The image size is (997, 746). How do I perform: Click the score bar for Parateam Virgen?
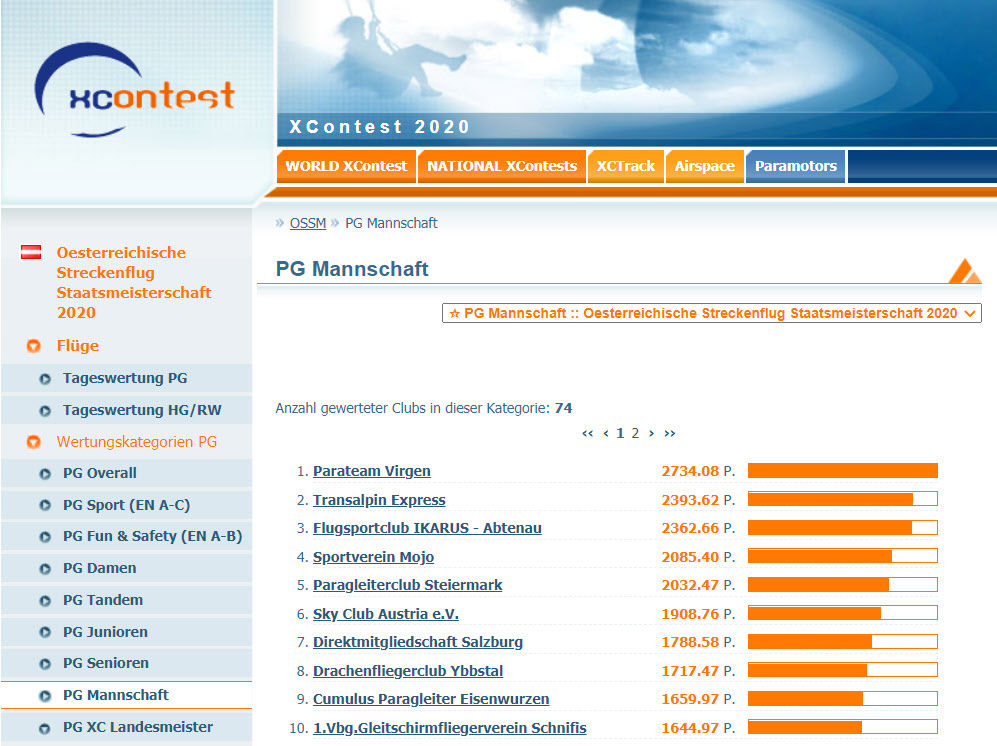[x=842, y=471]
